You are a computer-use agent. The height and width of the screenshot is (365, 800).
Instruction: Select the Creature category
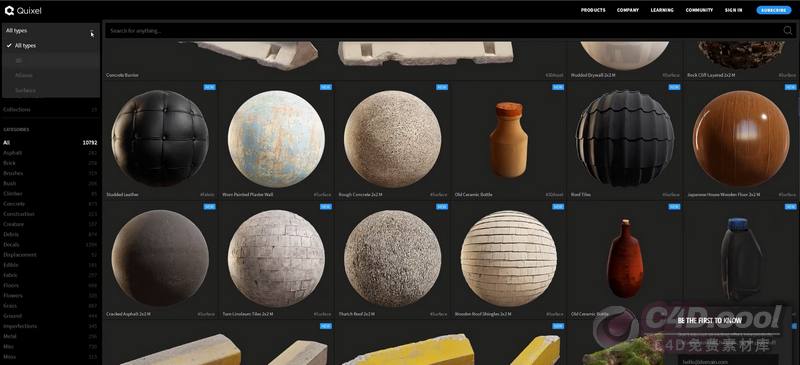click(x=50, y=224)
